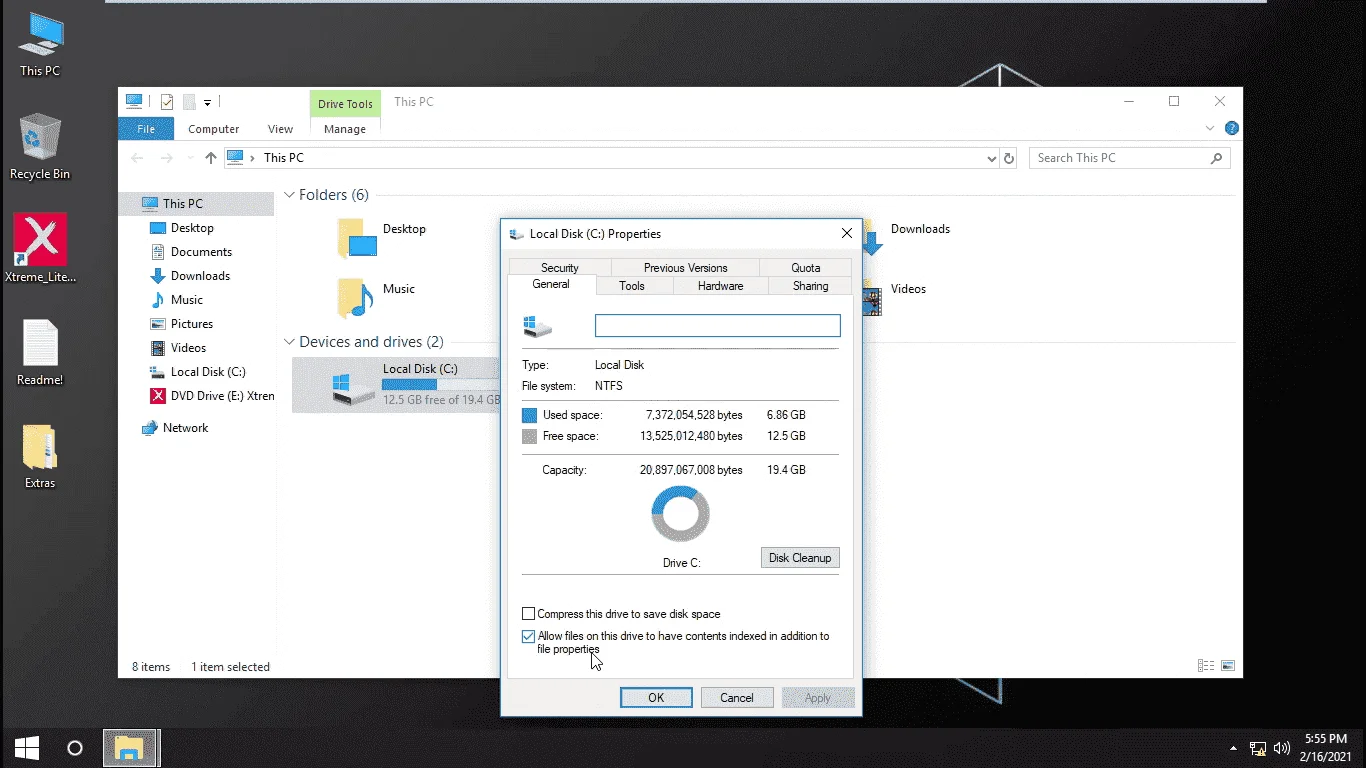Collapse Devices and drives (2) group
This screenshot has width=1366, height=768.
[289, 342]
